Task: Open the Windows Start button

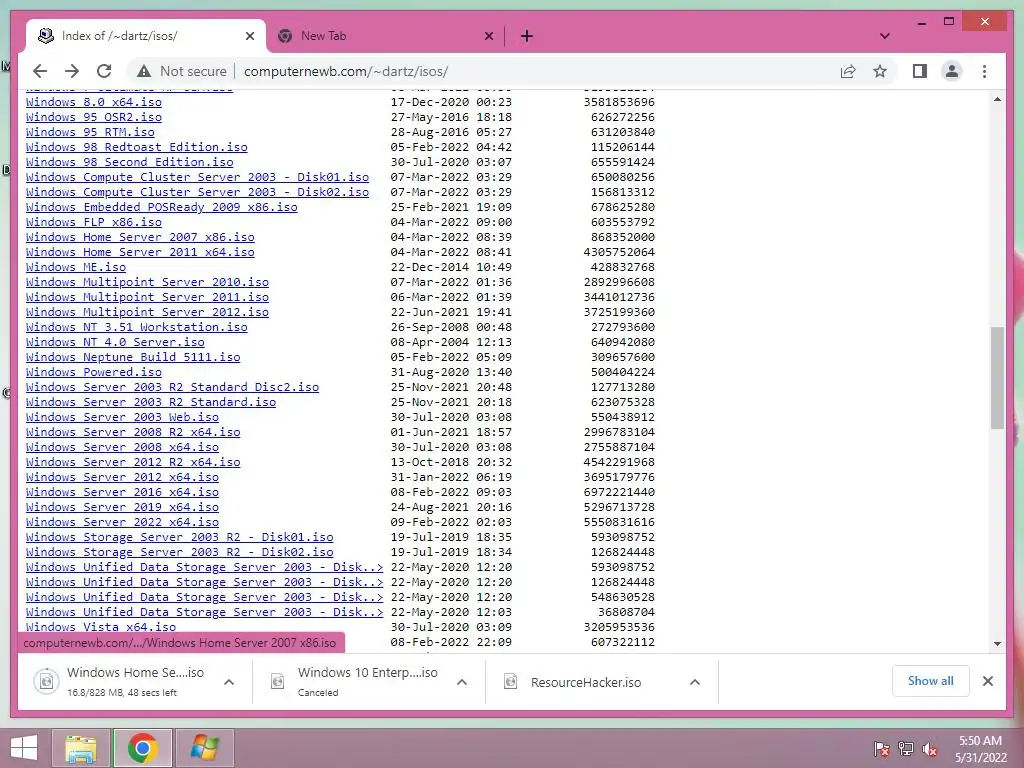Action: 24,748
